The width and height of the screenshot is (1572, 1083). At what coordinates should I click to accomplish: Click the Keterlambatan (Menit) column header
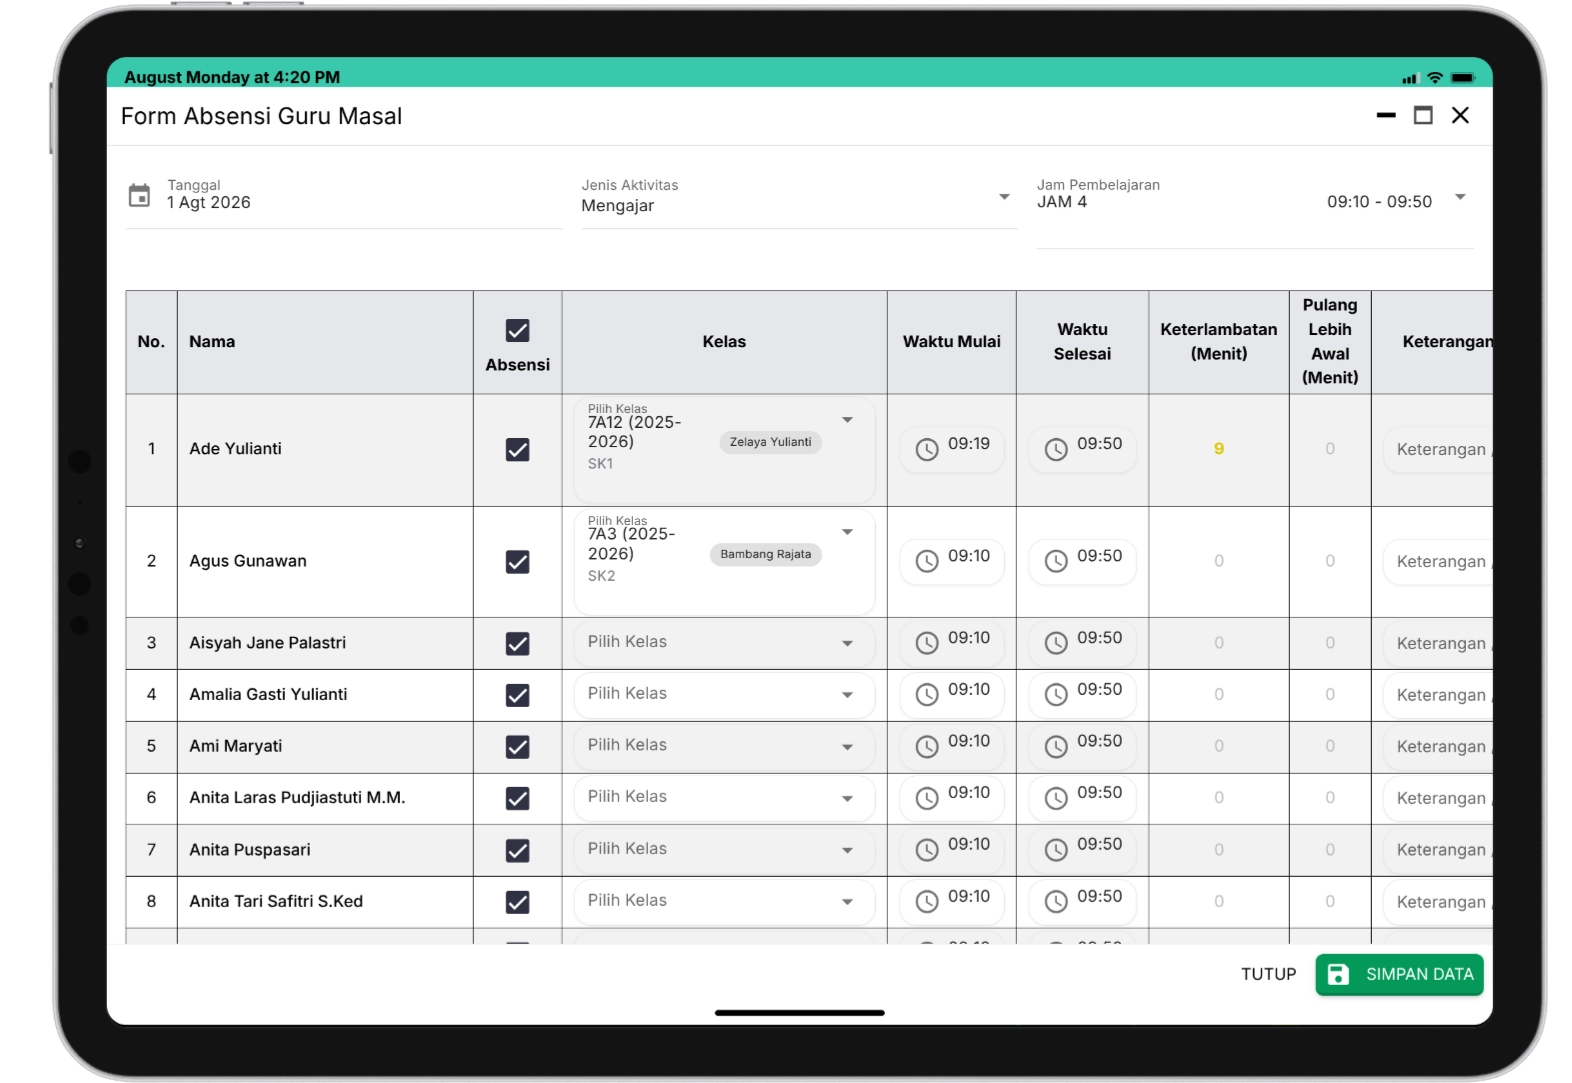[x=1218, y=342]
